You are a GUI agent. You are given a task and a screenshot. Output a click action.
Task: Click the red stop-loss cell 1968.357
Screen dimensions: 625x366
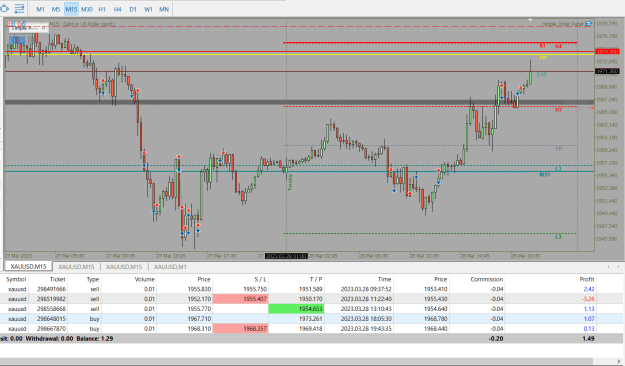241,329
